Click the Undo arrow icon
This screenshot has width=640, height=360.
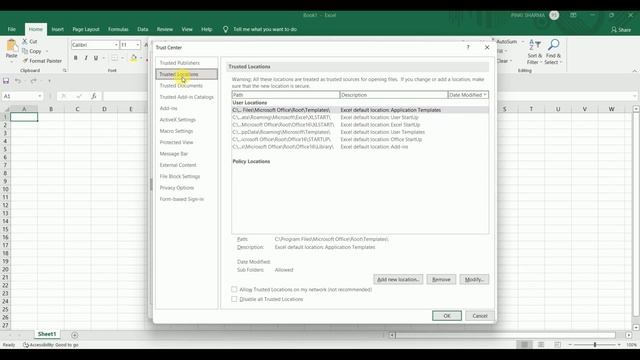pyautogui.click(x=18, y=81)
